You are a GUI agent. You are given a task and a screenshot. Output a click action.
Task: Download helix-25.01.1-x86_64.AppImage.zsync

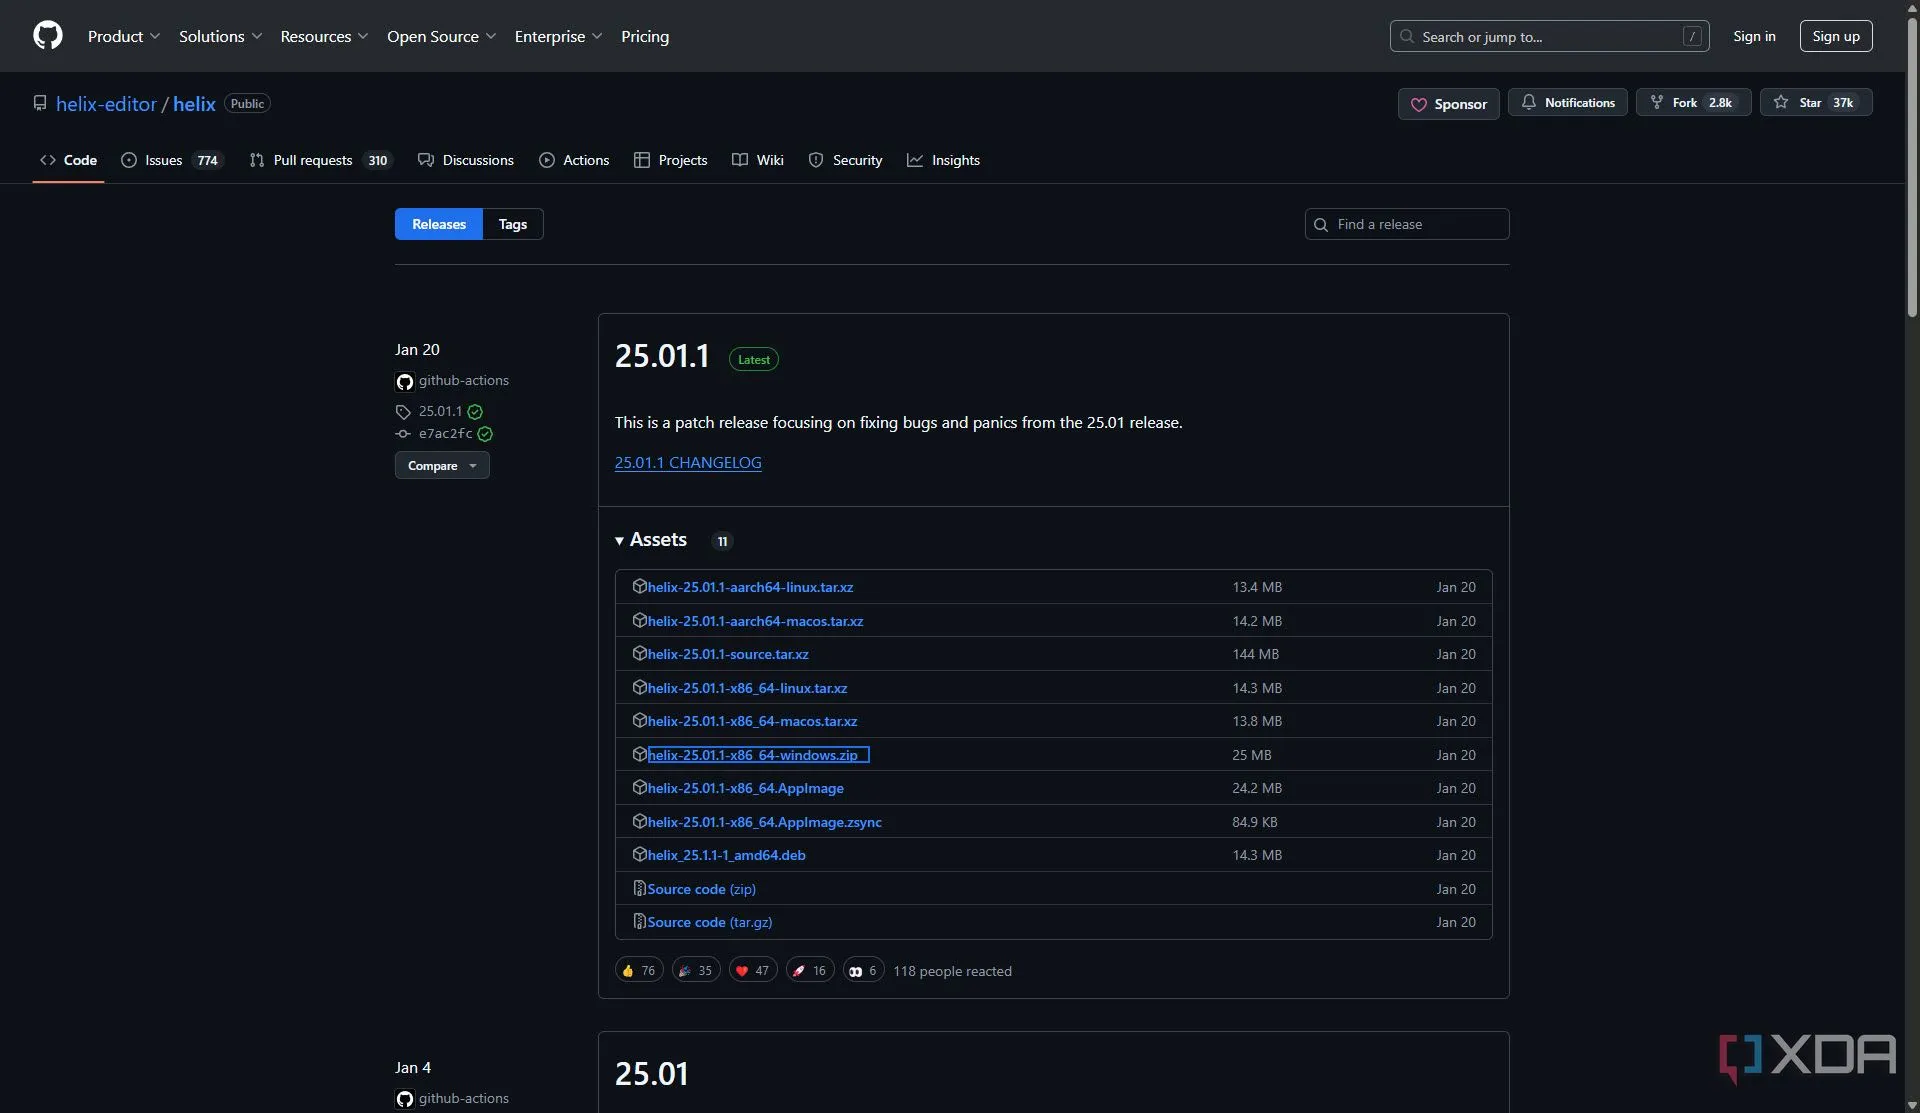pyautogui.click(x=764, y=822)
